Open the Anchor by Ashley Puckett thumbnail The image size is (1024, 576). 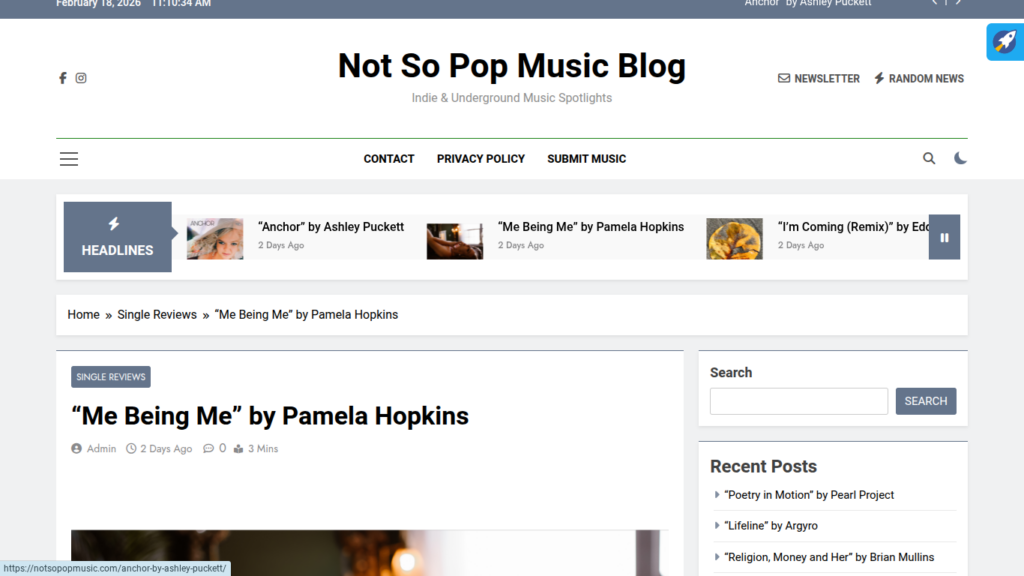215,239
